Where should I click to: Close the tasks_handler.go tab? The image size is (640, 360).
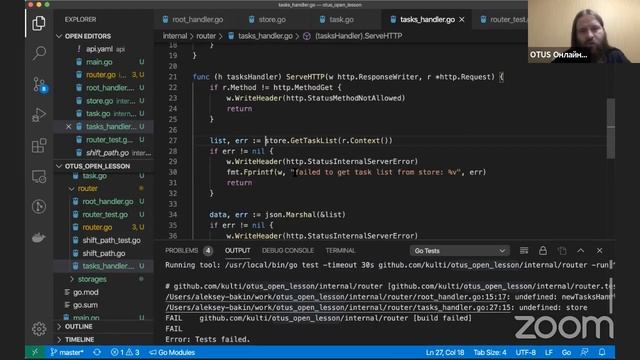tap(462, 20)
